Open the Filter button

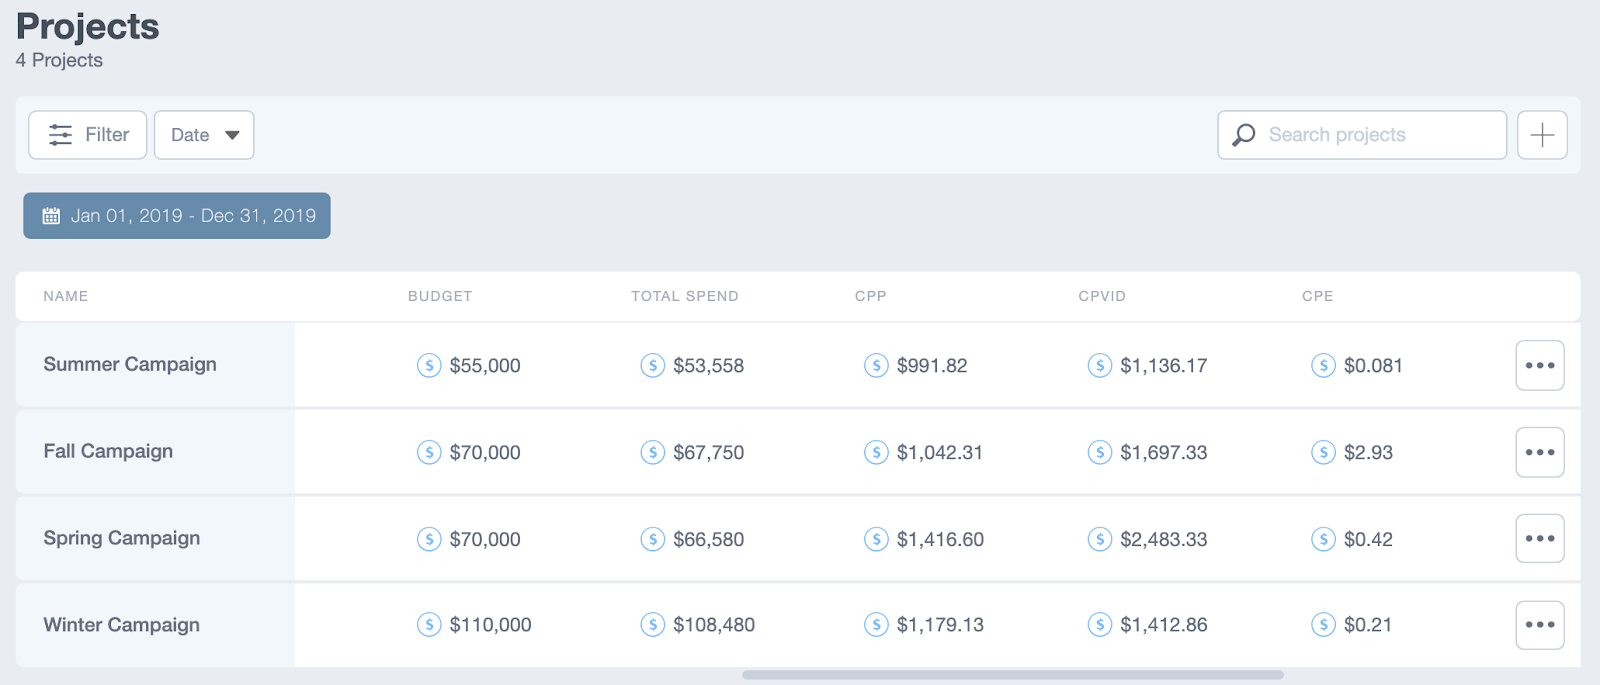coord(88,135)
